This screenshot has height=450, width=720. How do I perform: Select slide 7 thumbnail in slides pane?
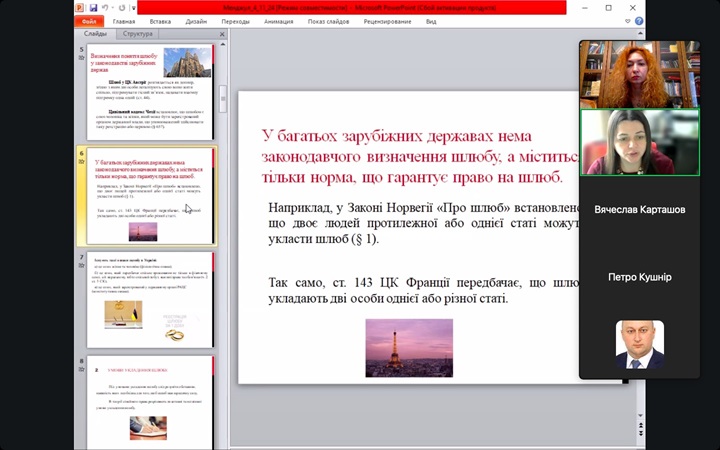point(150,298)
